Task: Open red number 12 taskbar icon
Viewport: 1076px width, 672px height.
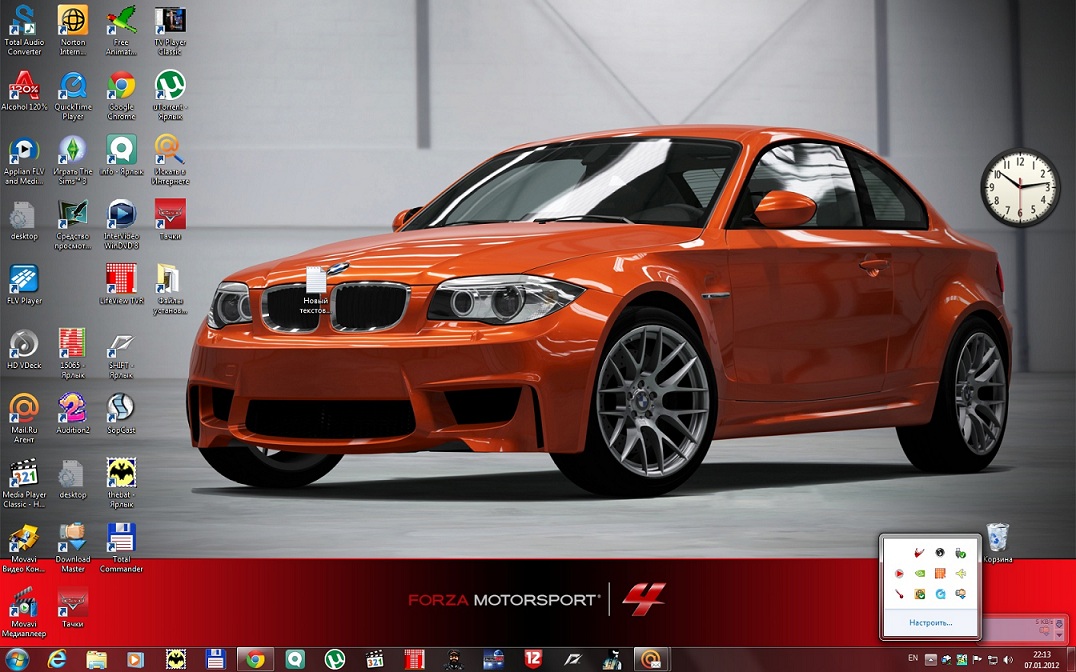Action: 533,660
